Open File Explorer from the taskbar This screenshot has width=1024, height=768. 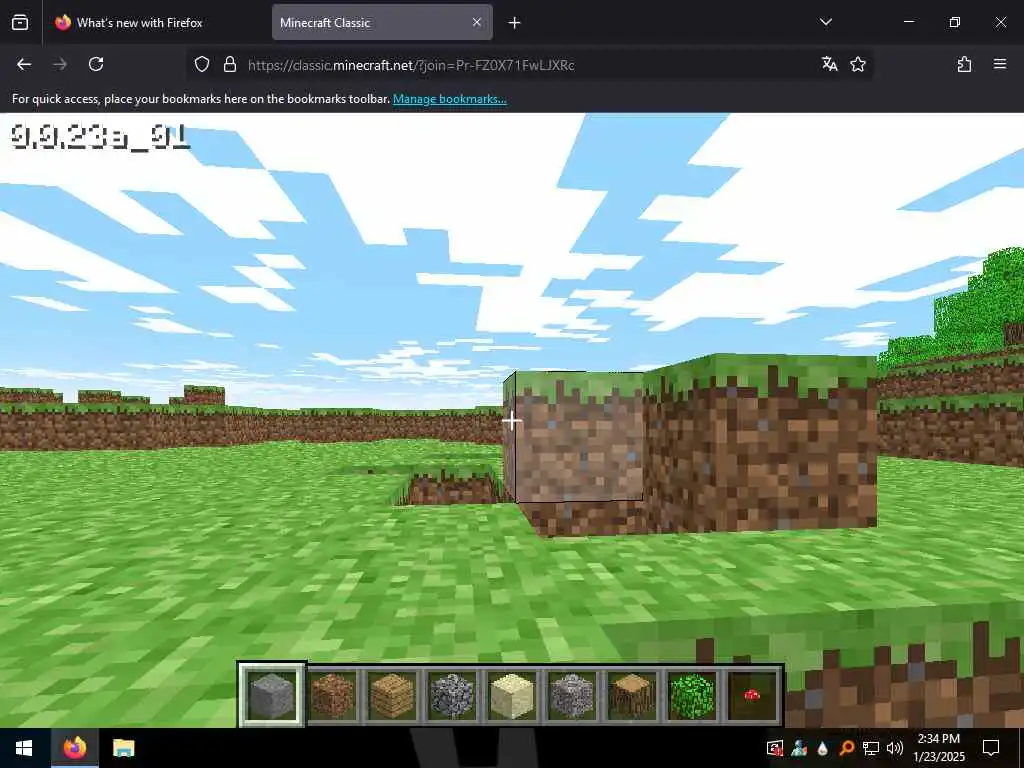pos(123,748)
